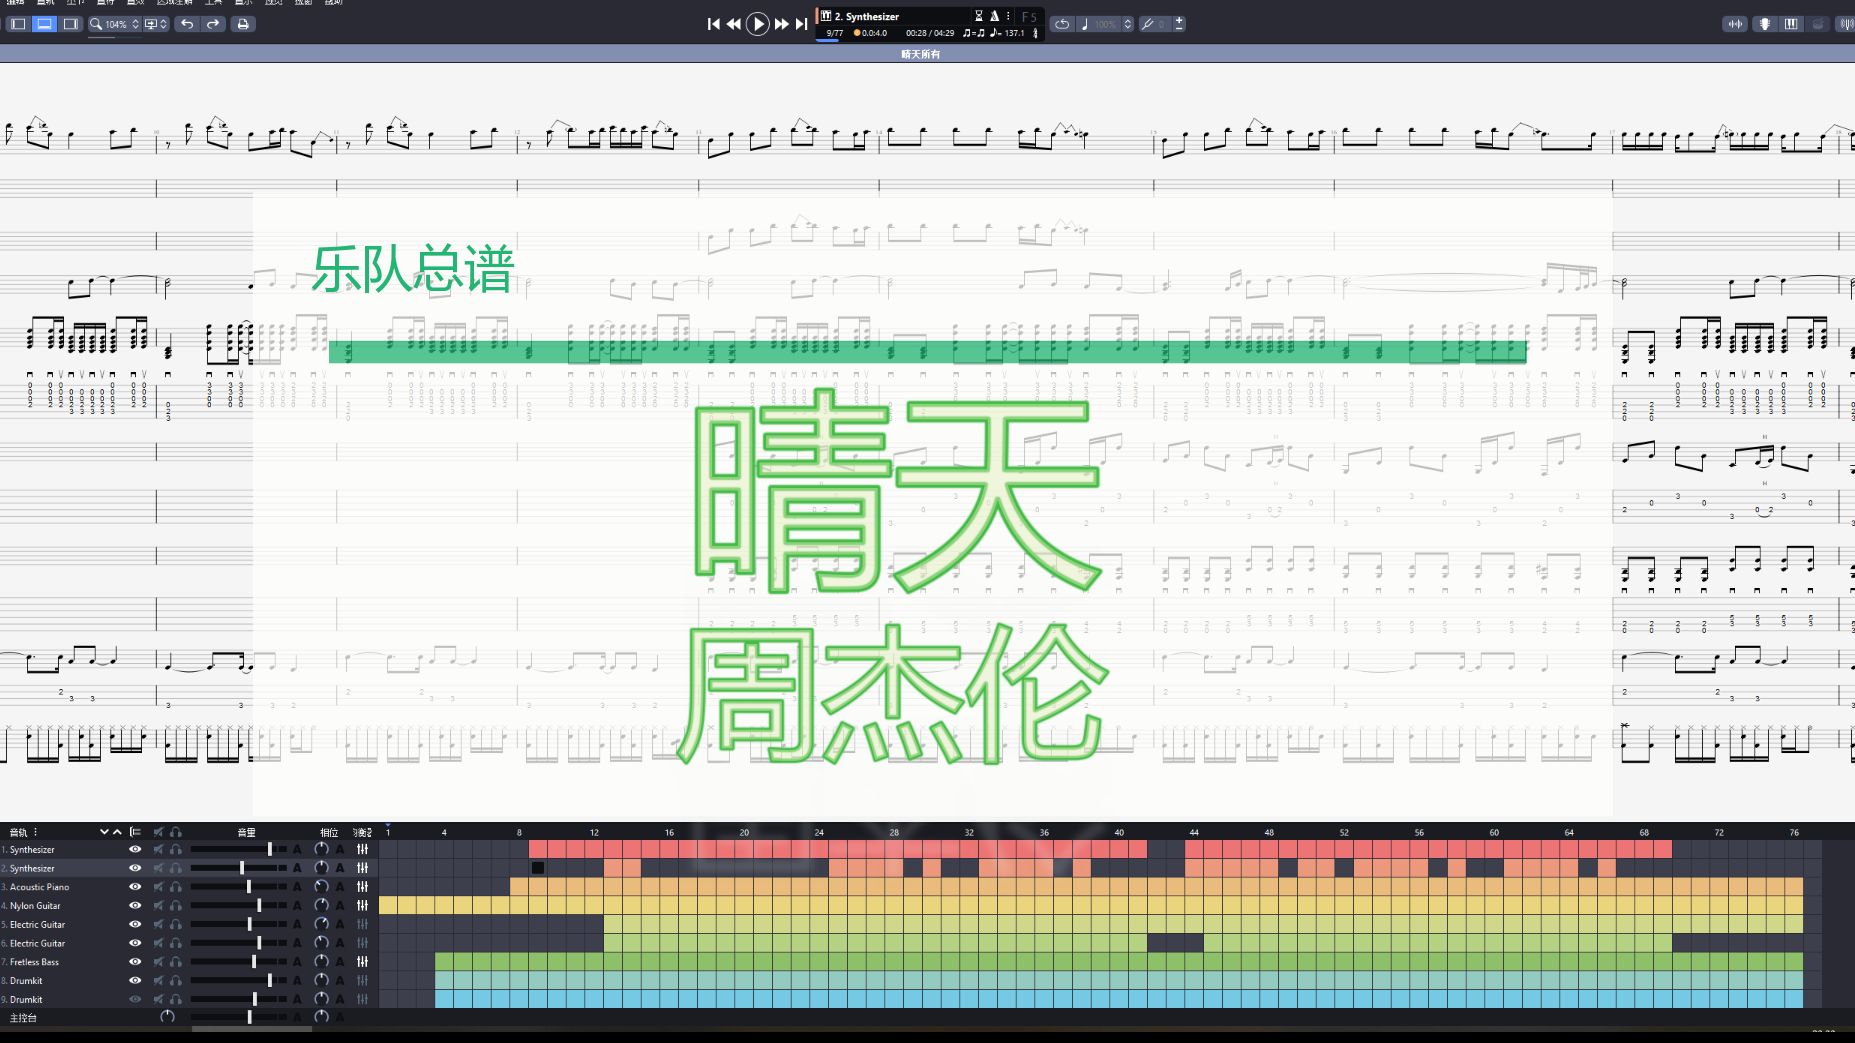
Task: Click the relative speed note icon
Action: tap(1085, 24)
